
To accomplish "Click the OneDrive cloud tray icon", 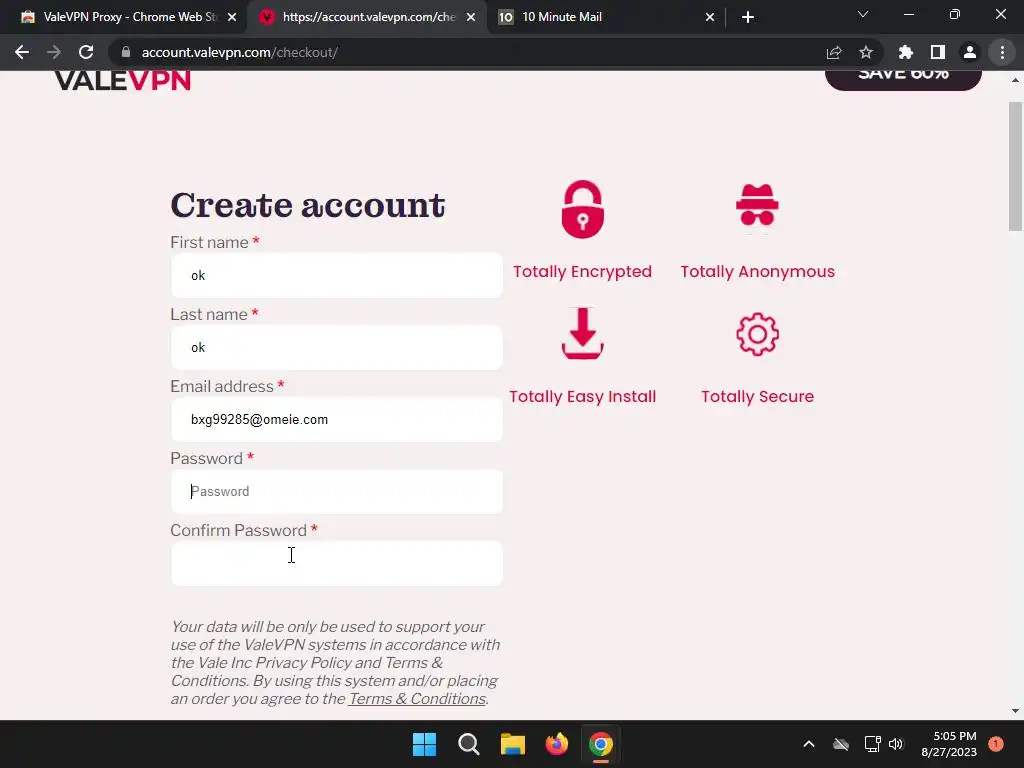I will (x=841, y=744).
